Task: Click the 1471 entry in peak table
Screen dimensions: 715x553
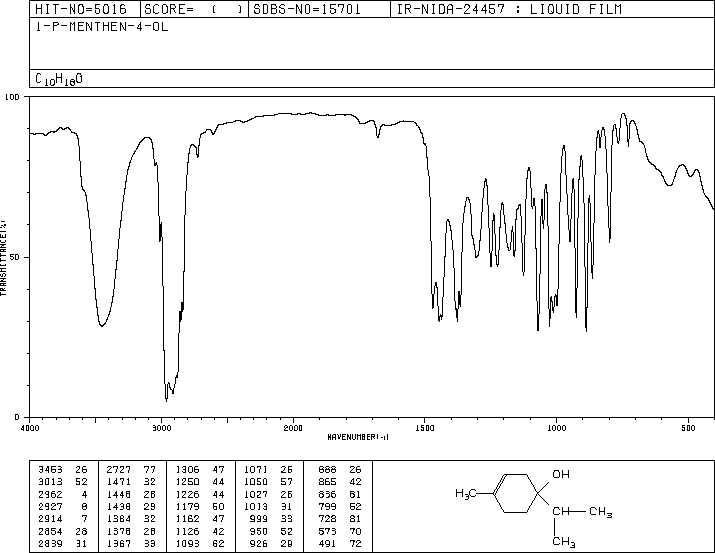Action: coord(119,482)
